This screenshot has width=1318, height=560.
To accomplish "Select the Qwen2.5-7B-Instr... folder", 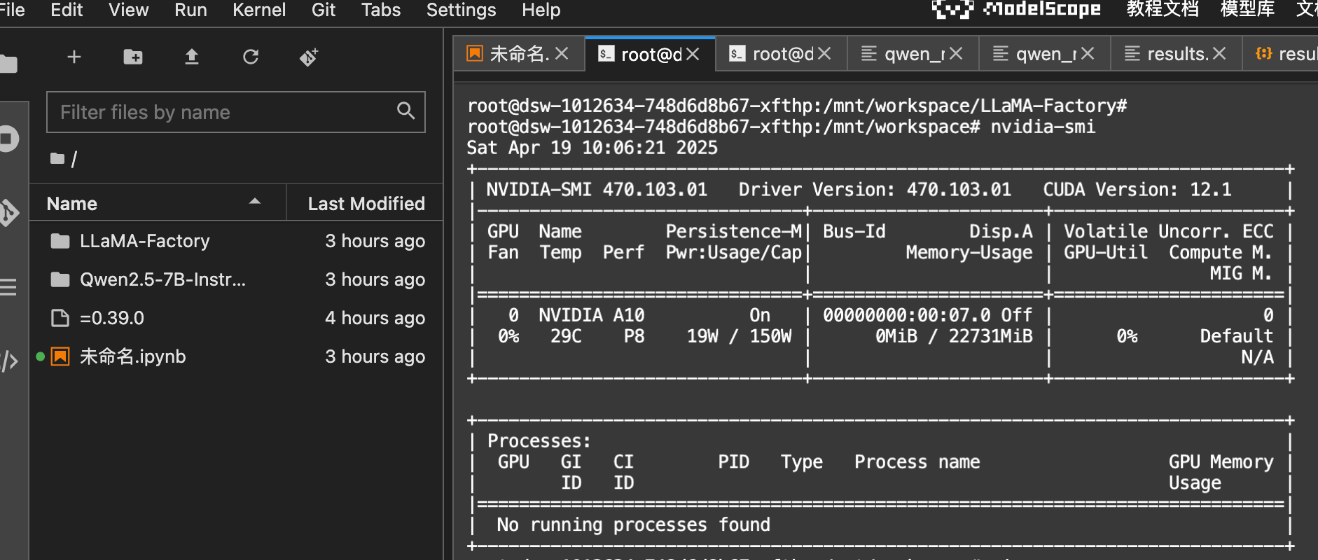I will click(236, 279).
